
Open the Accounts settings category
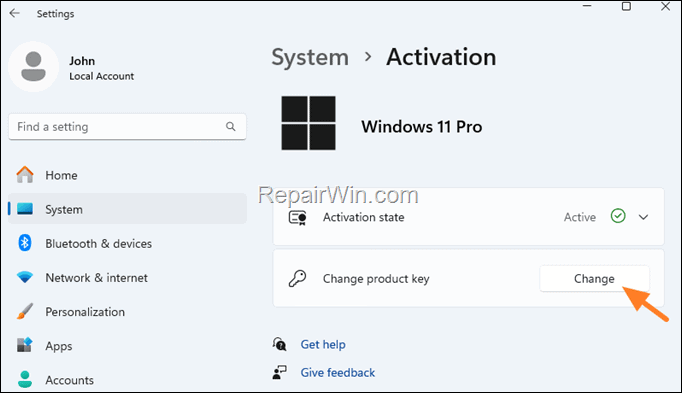127,380
